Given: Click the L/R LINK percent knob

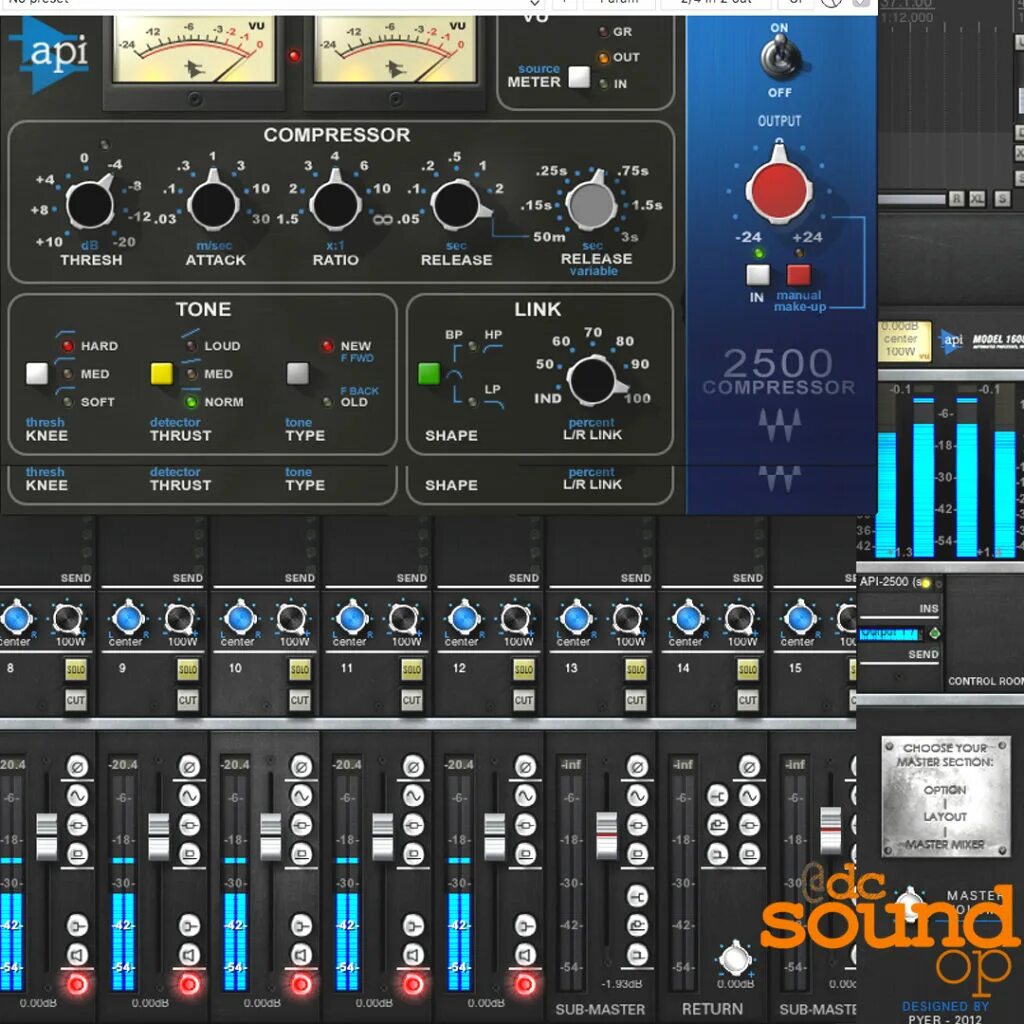Looking at the screenshot, I should pyautogui.click(x=592, y=380).
